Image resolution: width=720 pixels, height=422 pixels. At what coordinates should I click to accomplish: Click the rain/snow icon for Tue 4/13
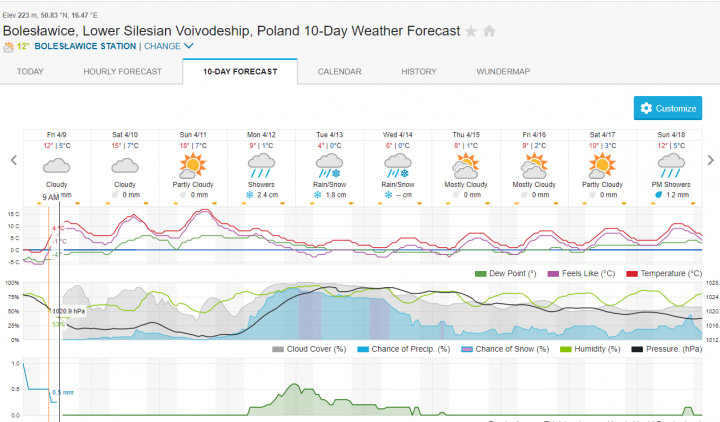tap(329, 162)
